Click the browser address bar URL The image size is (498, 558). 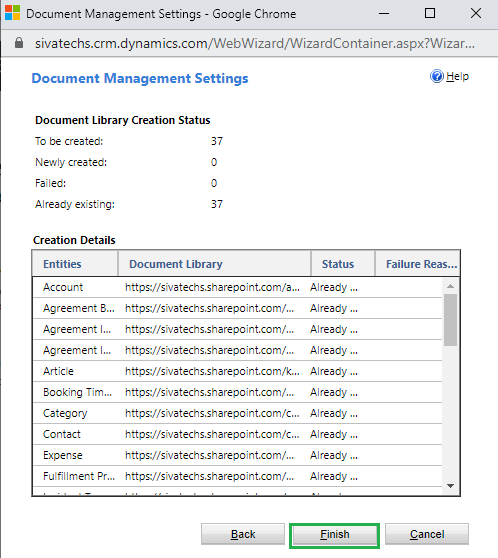(255, 43)
